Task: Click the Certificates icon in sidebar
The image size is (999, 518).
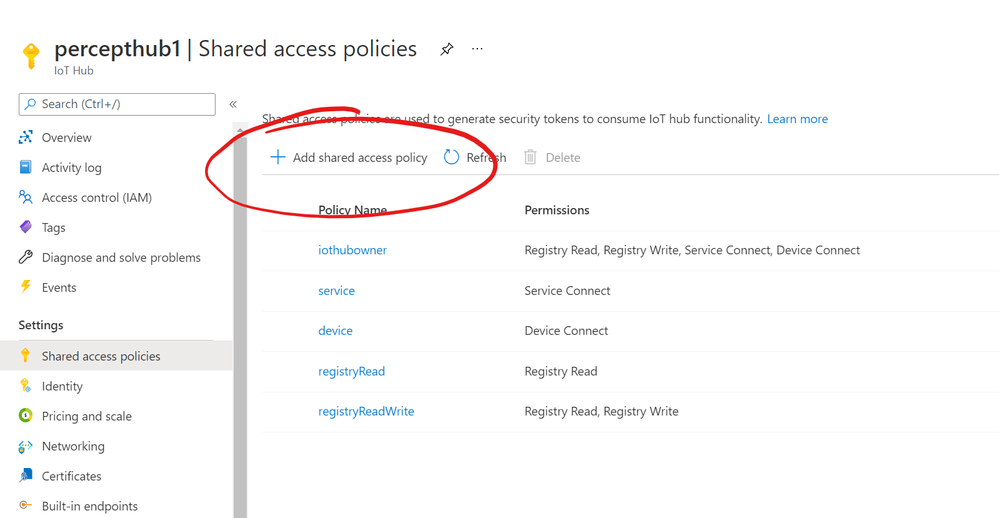Action: click(26, 477)
